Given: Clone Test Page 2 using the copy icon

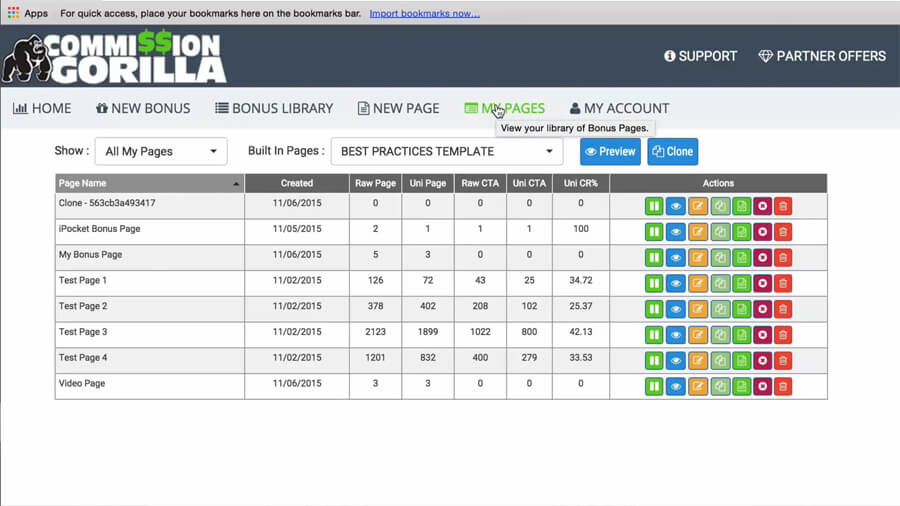Looking at the screenshot, I should [719, 309].
